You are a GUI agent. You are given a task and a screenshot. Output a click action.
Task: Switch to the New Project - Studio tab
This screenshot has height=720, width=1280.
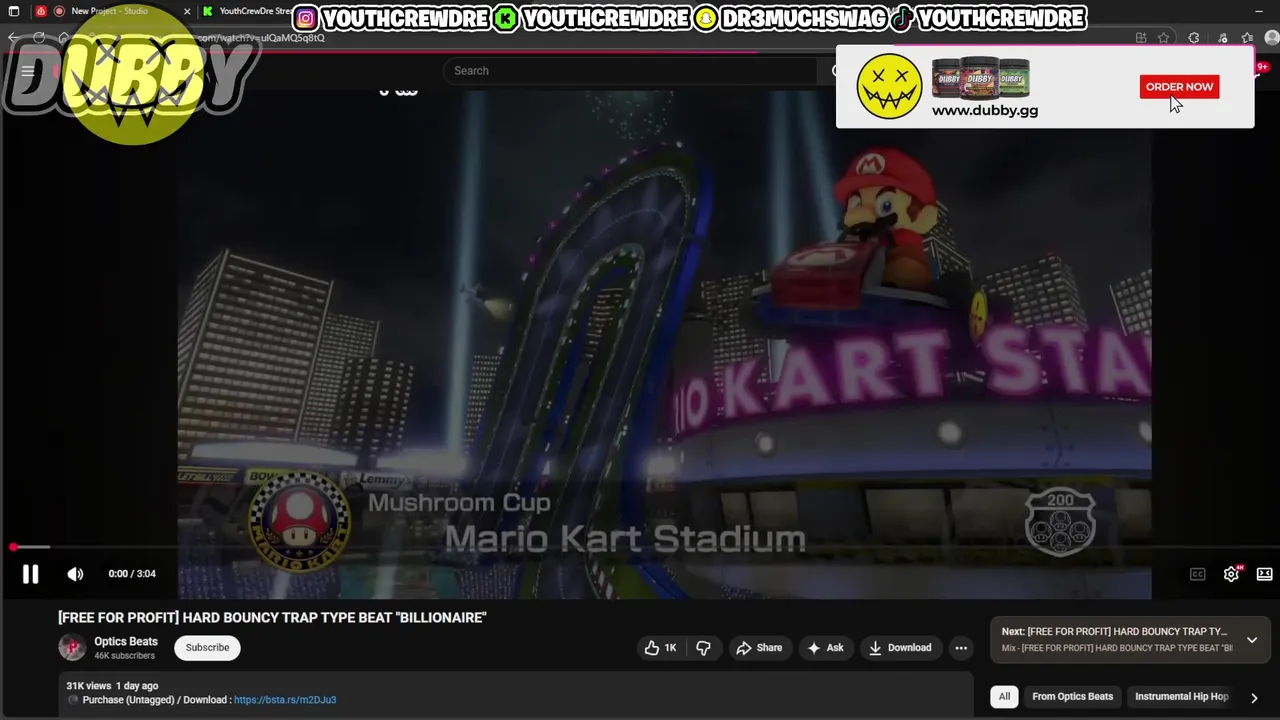[x=110, y=11]
